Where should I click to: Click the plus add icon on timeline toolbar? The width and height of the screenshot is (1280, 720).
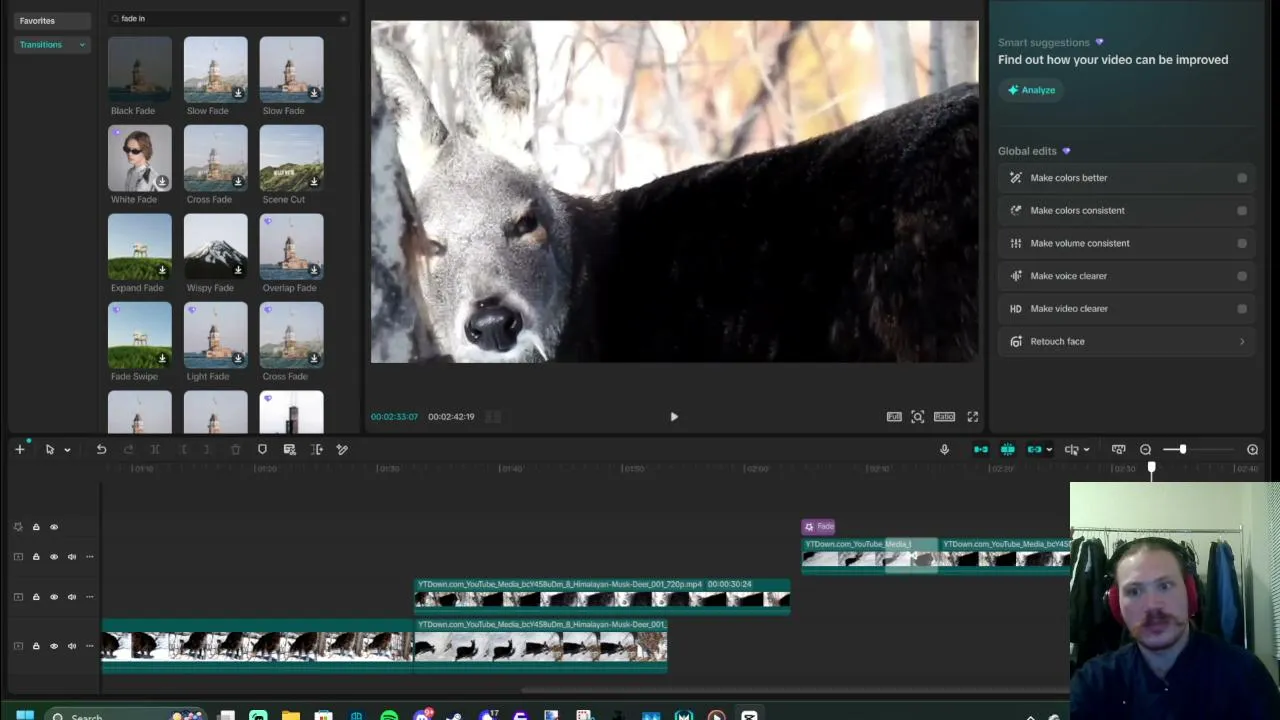(x=19, y=449)
